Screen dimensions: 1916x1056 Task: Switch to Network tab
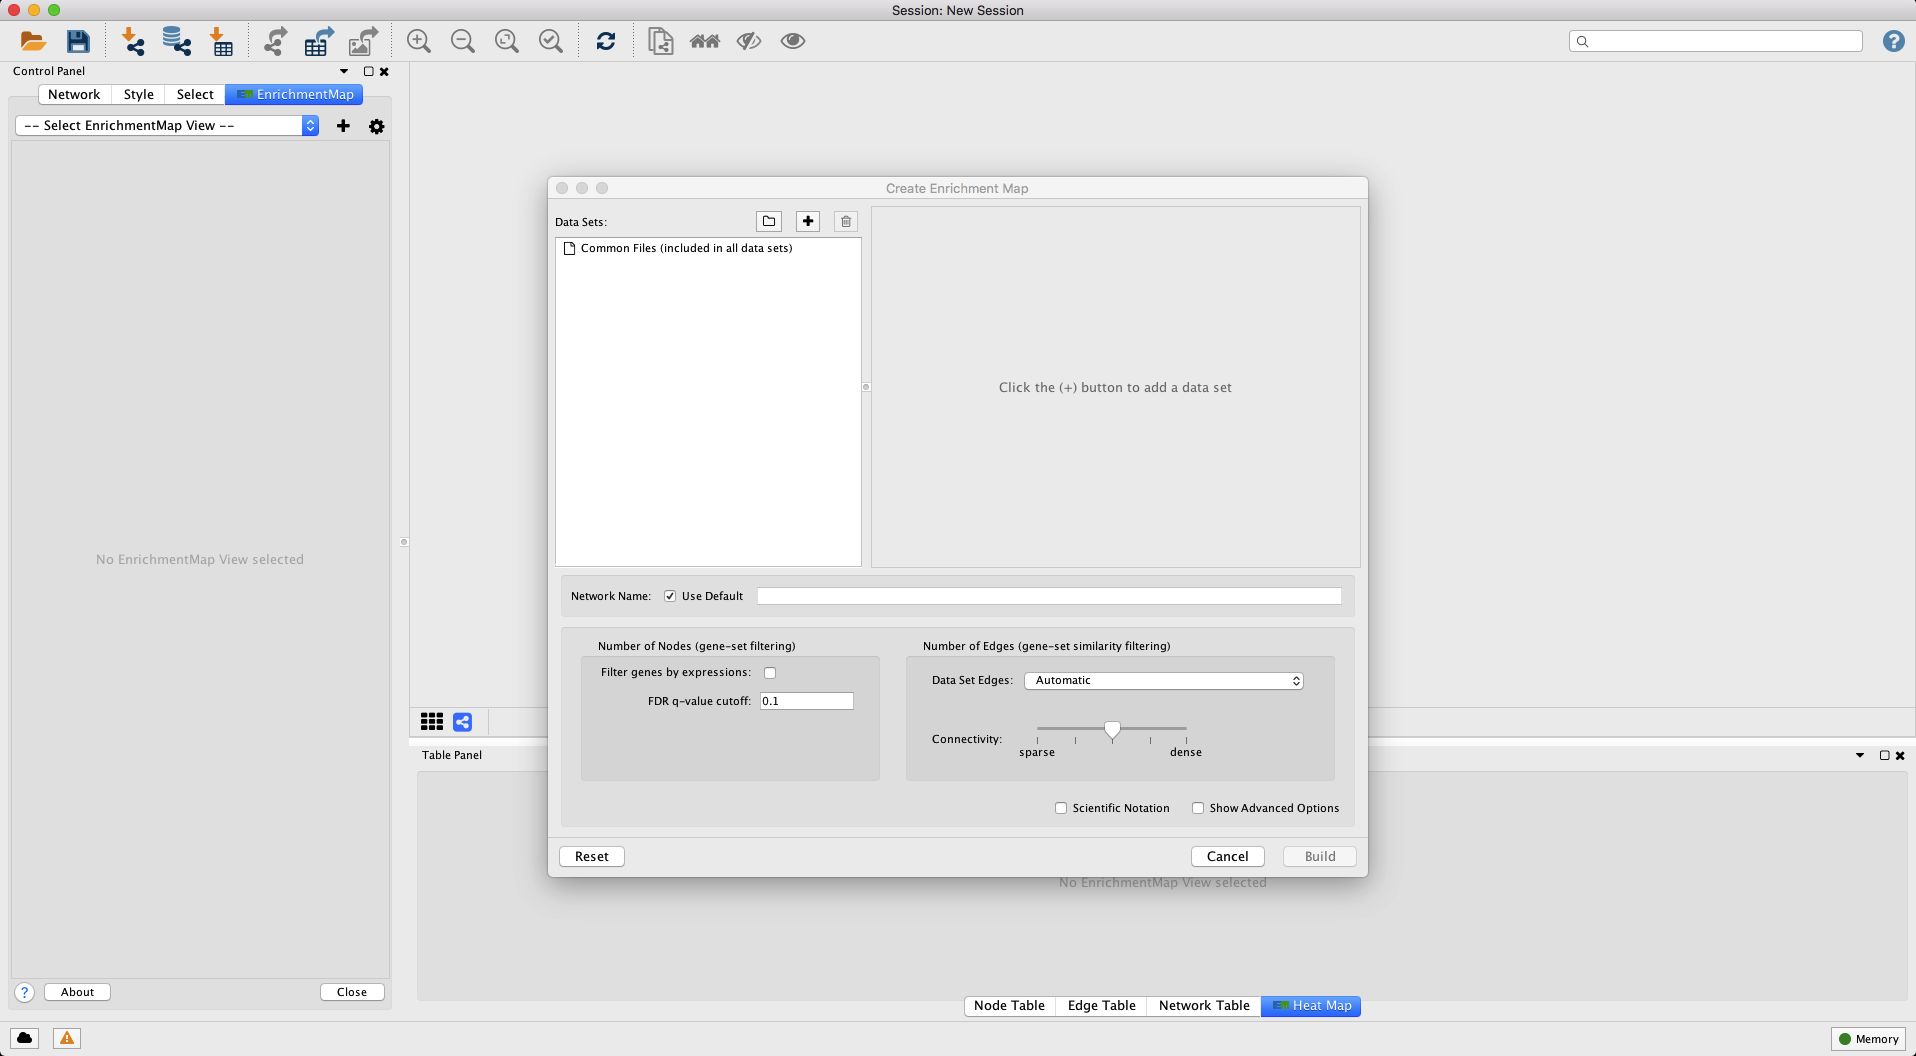pos(74,95)
